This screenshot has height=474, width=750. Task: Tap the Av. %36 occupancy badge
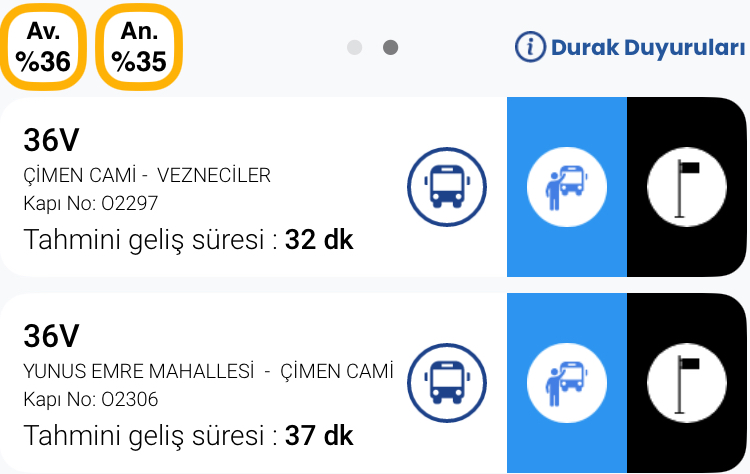tap(42, 47)
